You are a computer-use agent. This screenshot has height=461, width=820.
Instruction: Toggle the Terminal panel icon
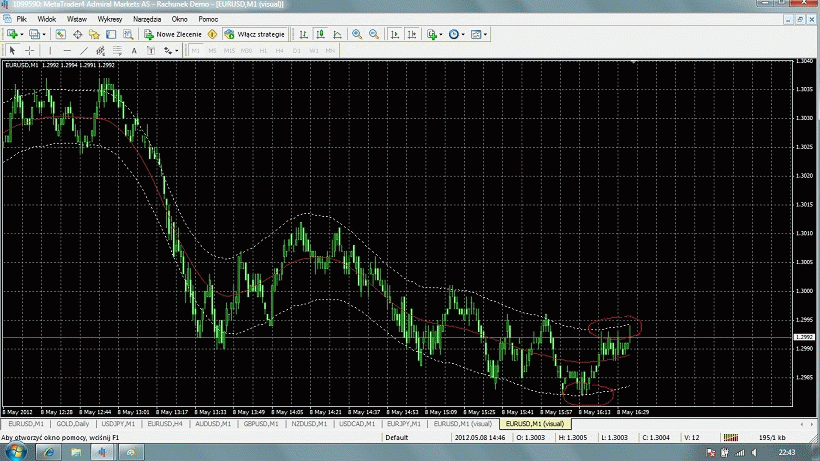111,34
